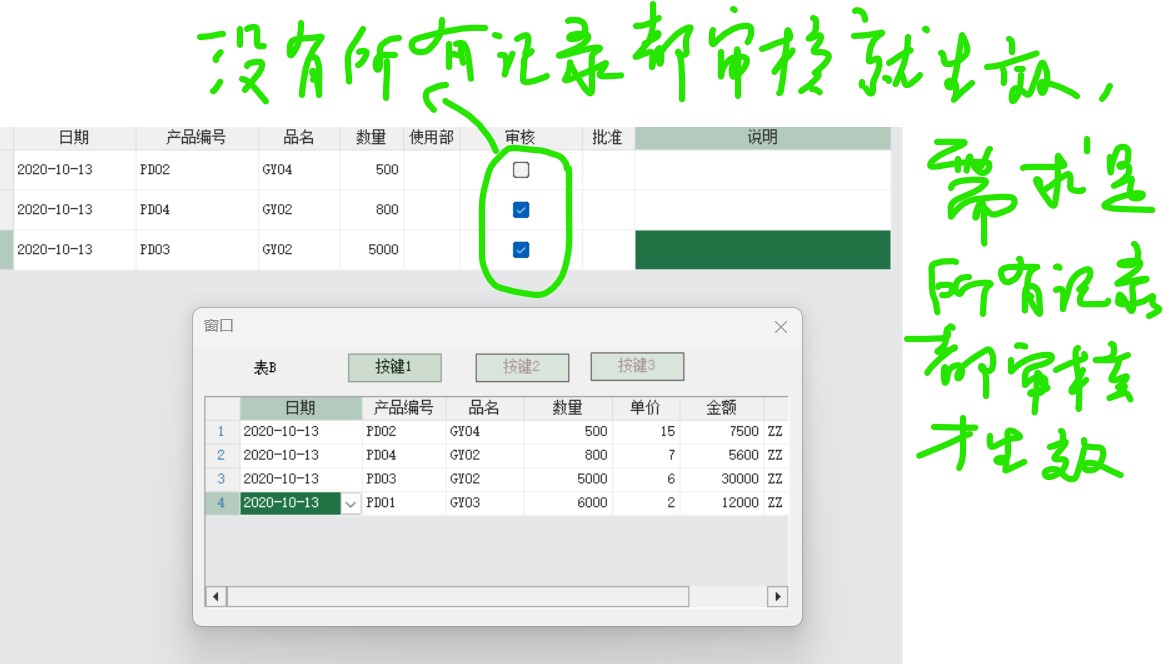The image size is (1165, 664).
Task: Select row header 3 in 表B grid
Action: [x=222, y=479]
